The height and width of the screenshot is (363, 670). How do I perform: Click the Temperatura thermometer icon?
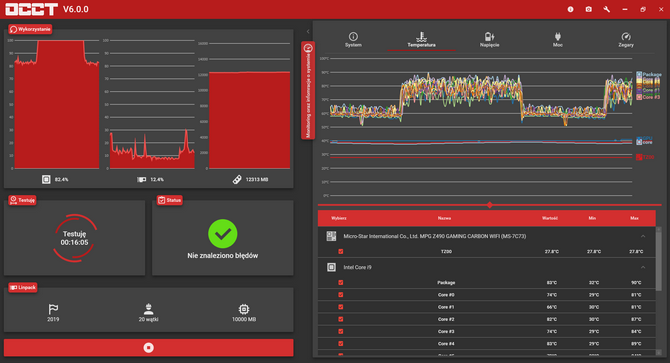[x=421, y=36]
